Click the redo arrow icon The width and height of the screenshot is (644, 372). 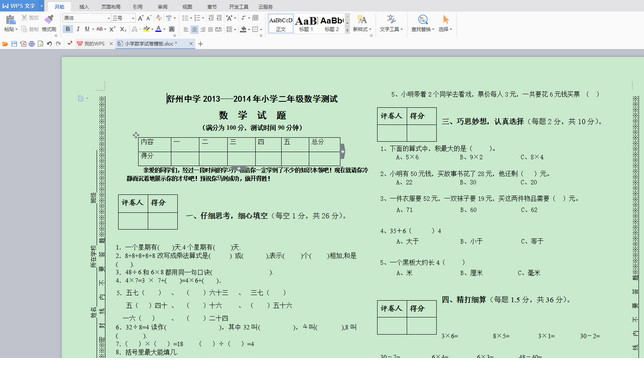[58, 44]
